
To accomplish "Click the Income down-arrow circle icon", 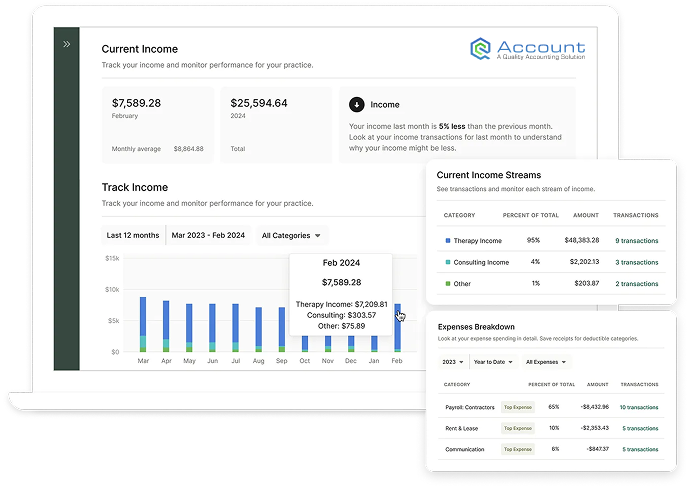I will tap(357, 104).
